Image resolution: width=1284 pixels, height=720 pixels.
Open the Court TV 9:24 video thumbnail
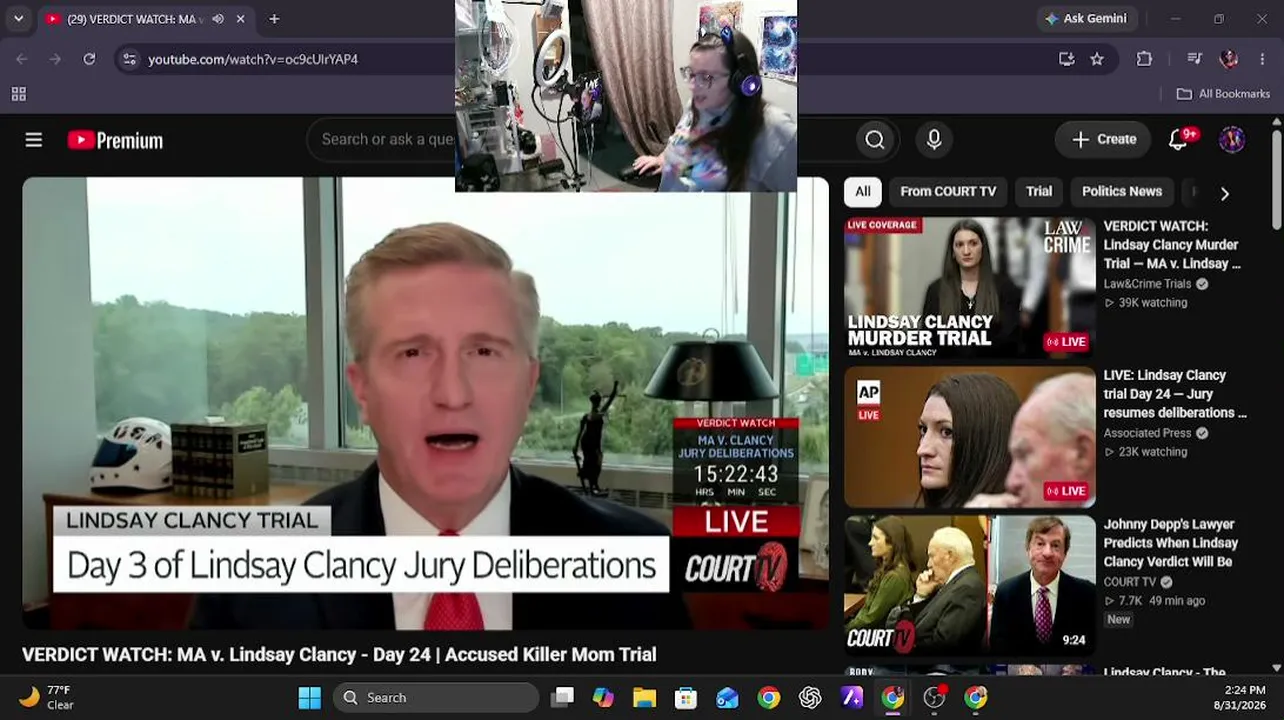(x=970, y=586)
